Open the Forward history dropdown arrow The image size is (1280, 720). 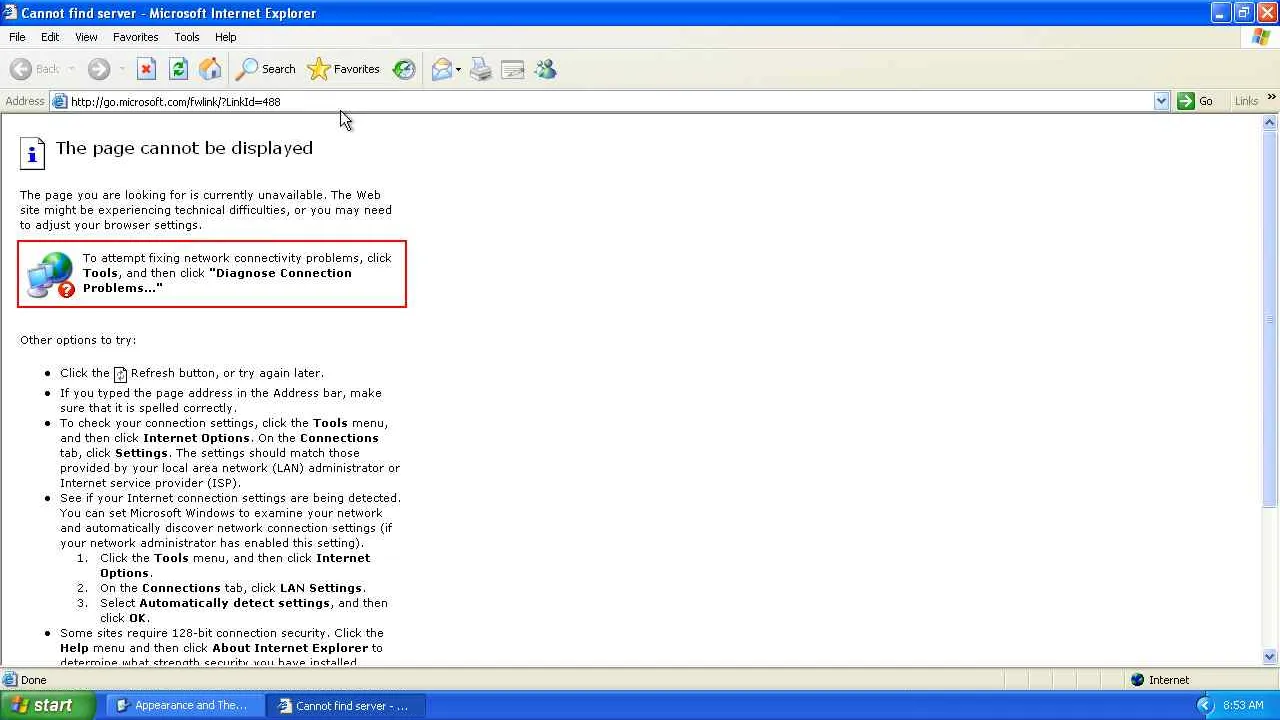[122, 69]
